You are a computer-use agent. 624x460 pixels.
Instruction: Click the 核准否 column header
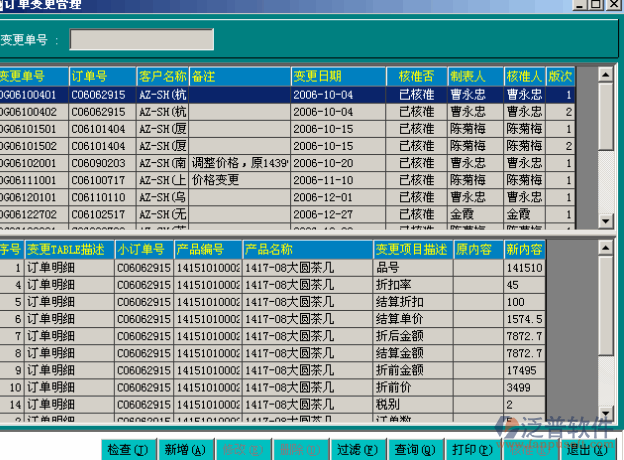click(416, 76)
